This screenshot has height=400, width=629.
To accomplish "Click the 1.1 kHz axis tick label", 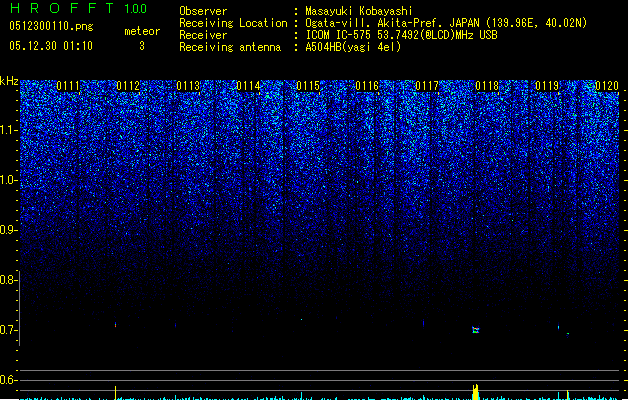I will tap(9, 130).
